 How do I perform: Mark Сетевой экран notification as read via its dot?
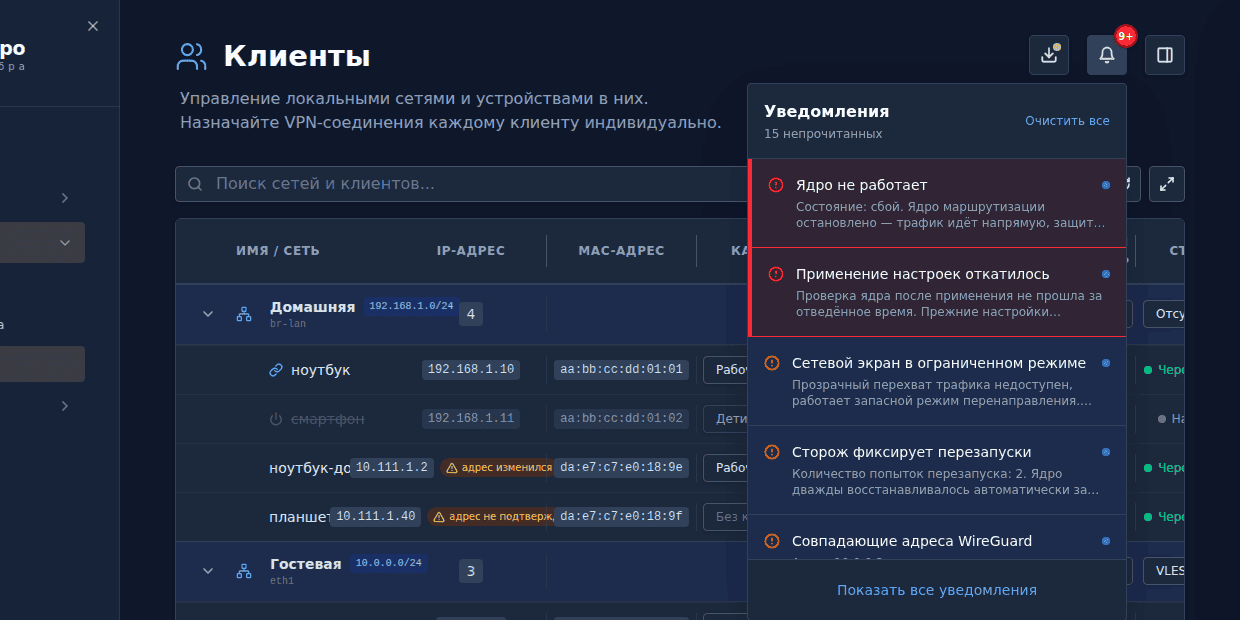click(x=1106, y=363)
